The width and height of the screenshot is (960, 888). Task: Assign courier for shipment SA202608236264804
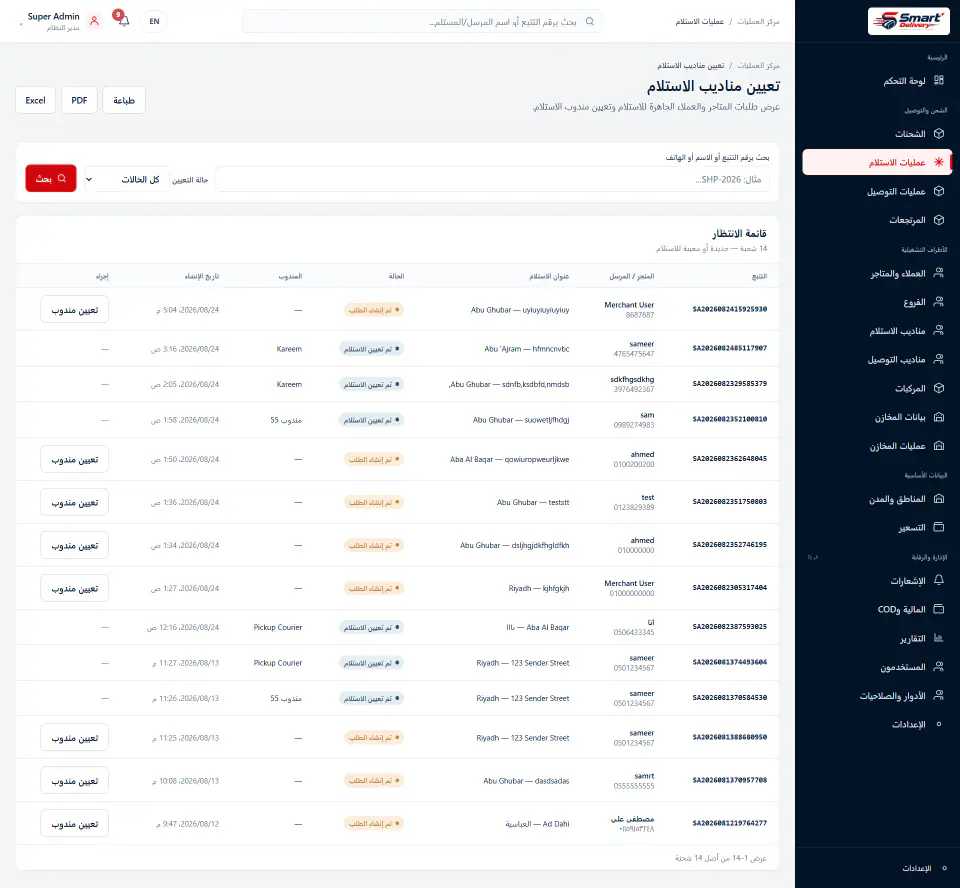click(x=75, y=459)
